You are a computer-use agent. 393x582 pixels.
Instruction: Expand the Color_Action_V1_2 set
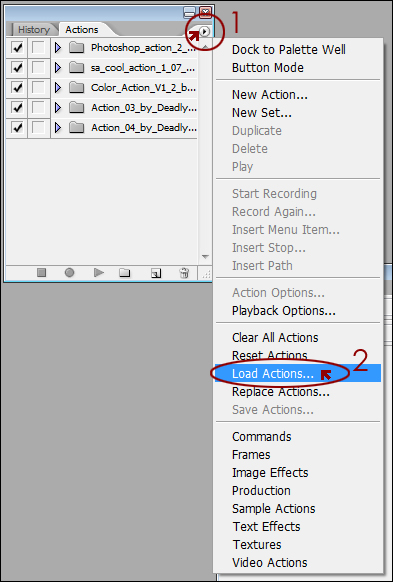[58, 88]
